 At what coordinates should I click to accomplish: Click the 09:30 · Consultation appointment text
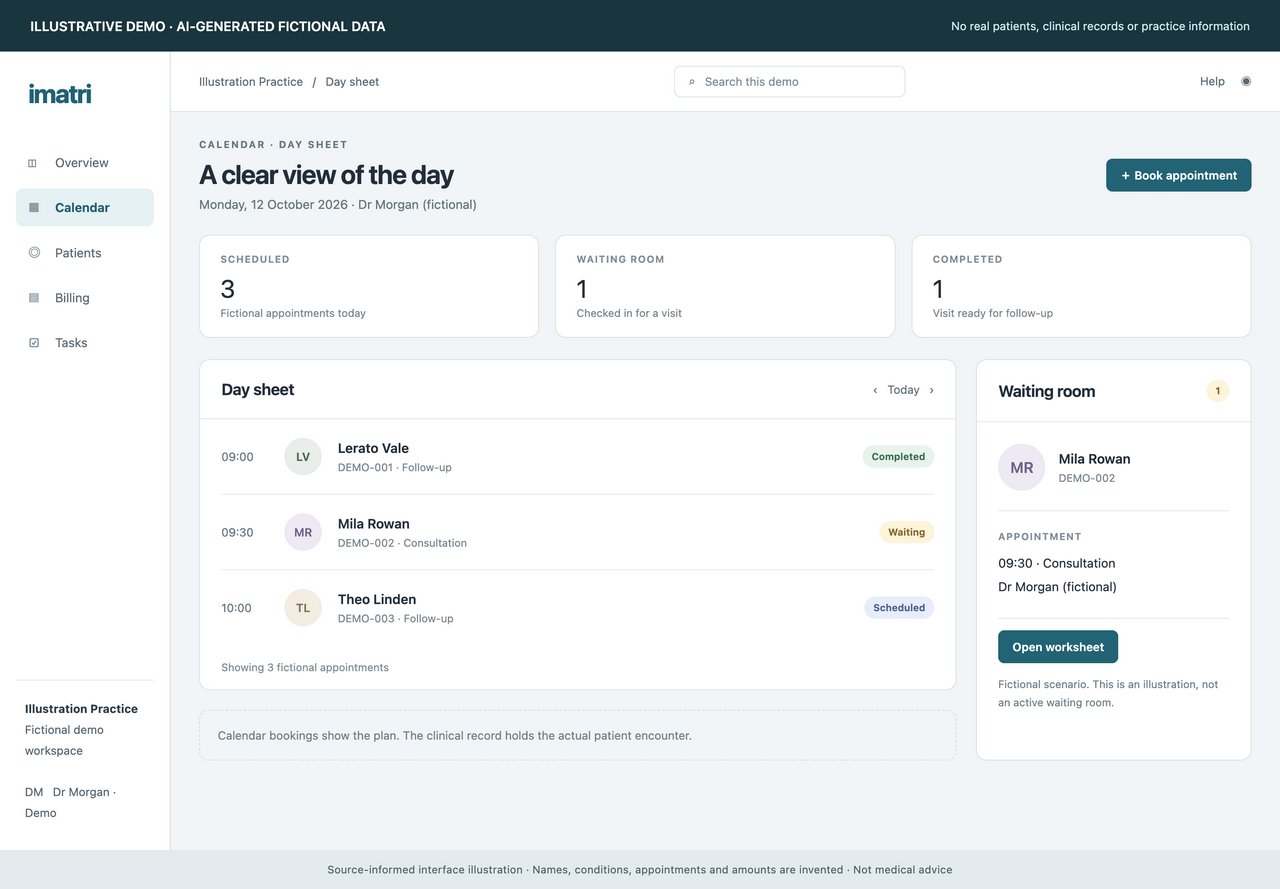pyautogui.click(x=1057, y=563)
